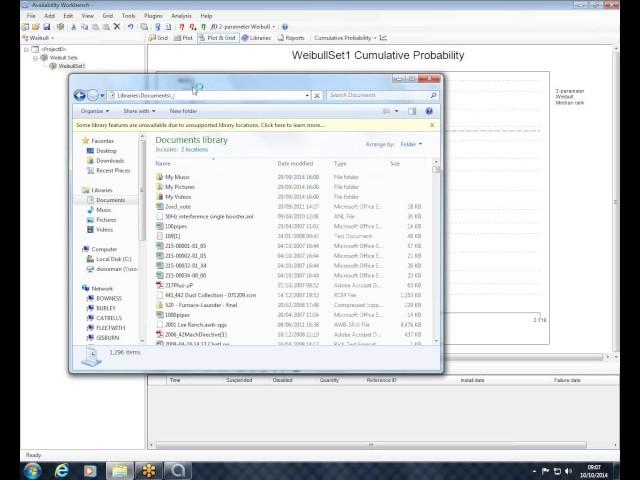
Task: Open the Arrange by Folder dropdown
Action: coord(411,144)
